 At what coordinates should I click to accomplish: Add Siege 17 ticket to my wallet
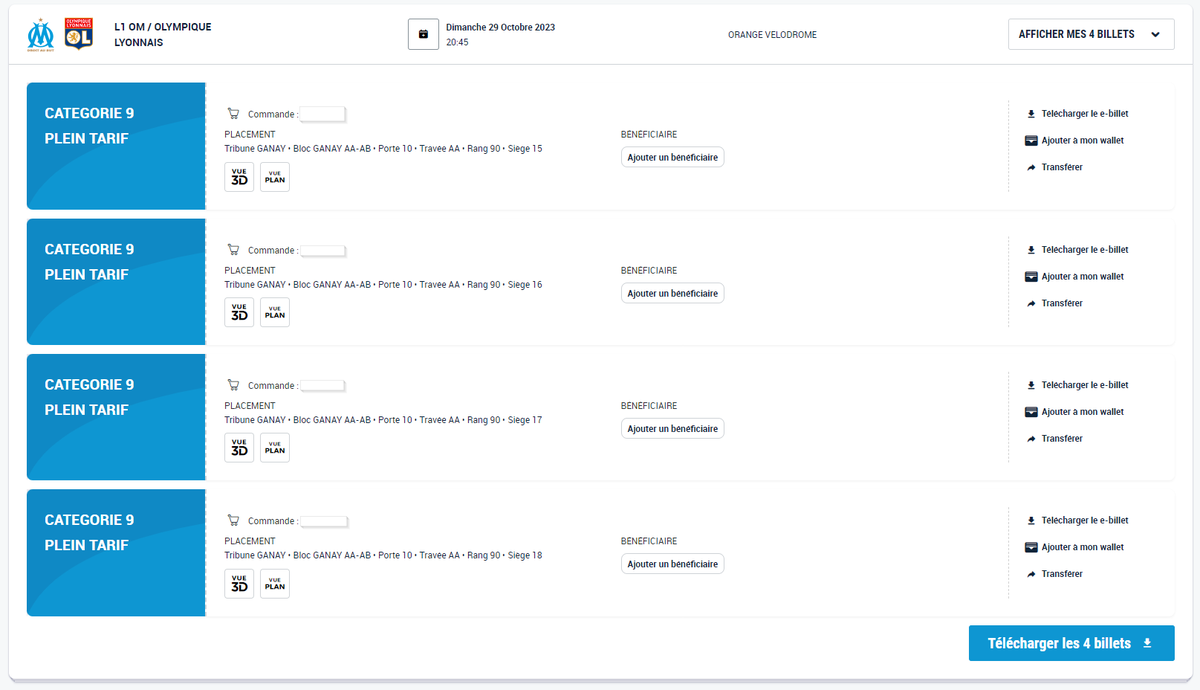(1075, 412)
